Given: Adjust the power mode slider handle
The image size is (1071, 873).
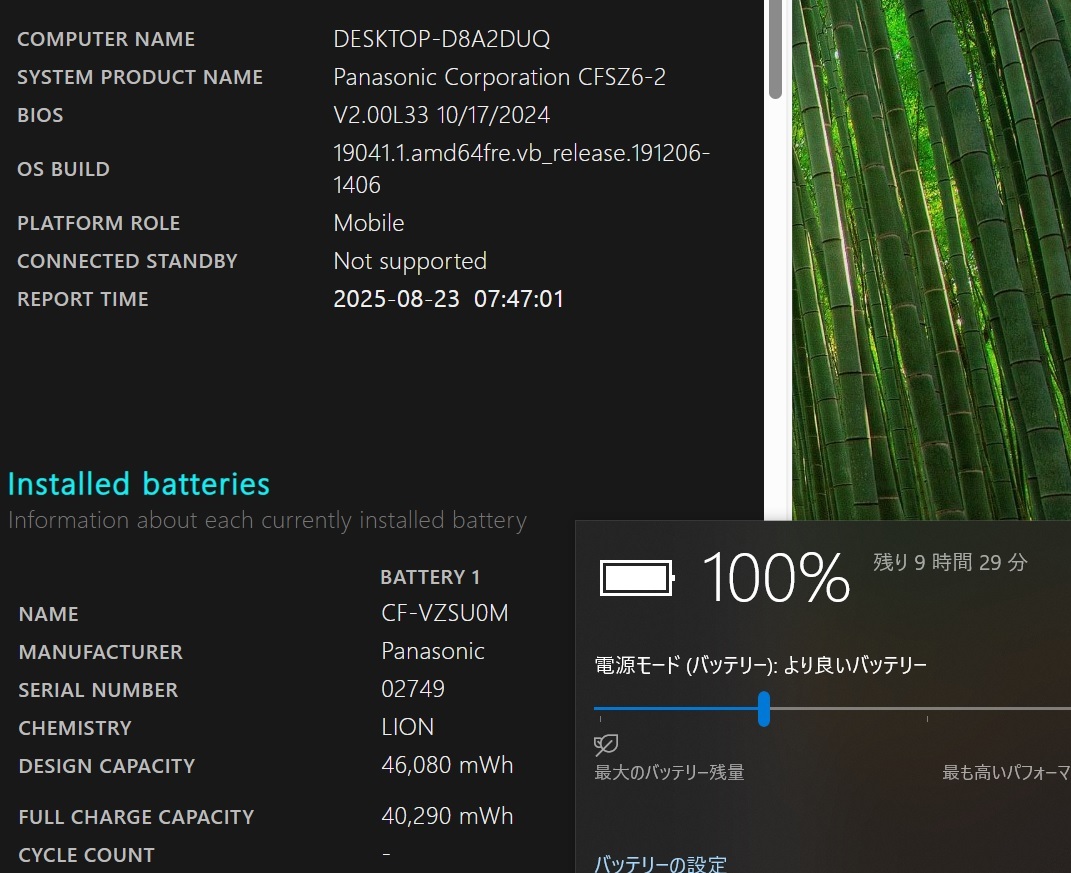Looking at the screenshot, I should click(764, 708).
